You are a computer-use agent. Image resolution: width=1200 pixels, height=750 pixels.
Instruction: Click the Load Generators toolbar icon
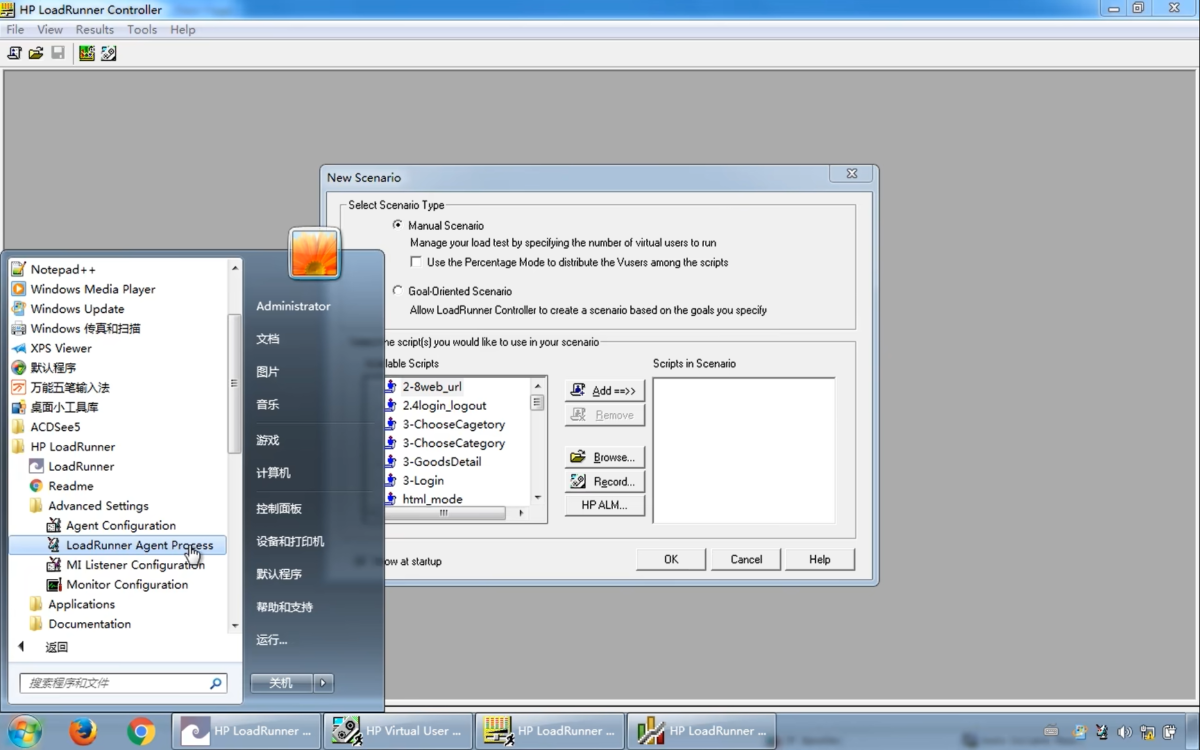coord(87,53)
